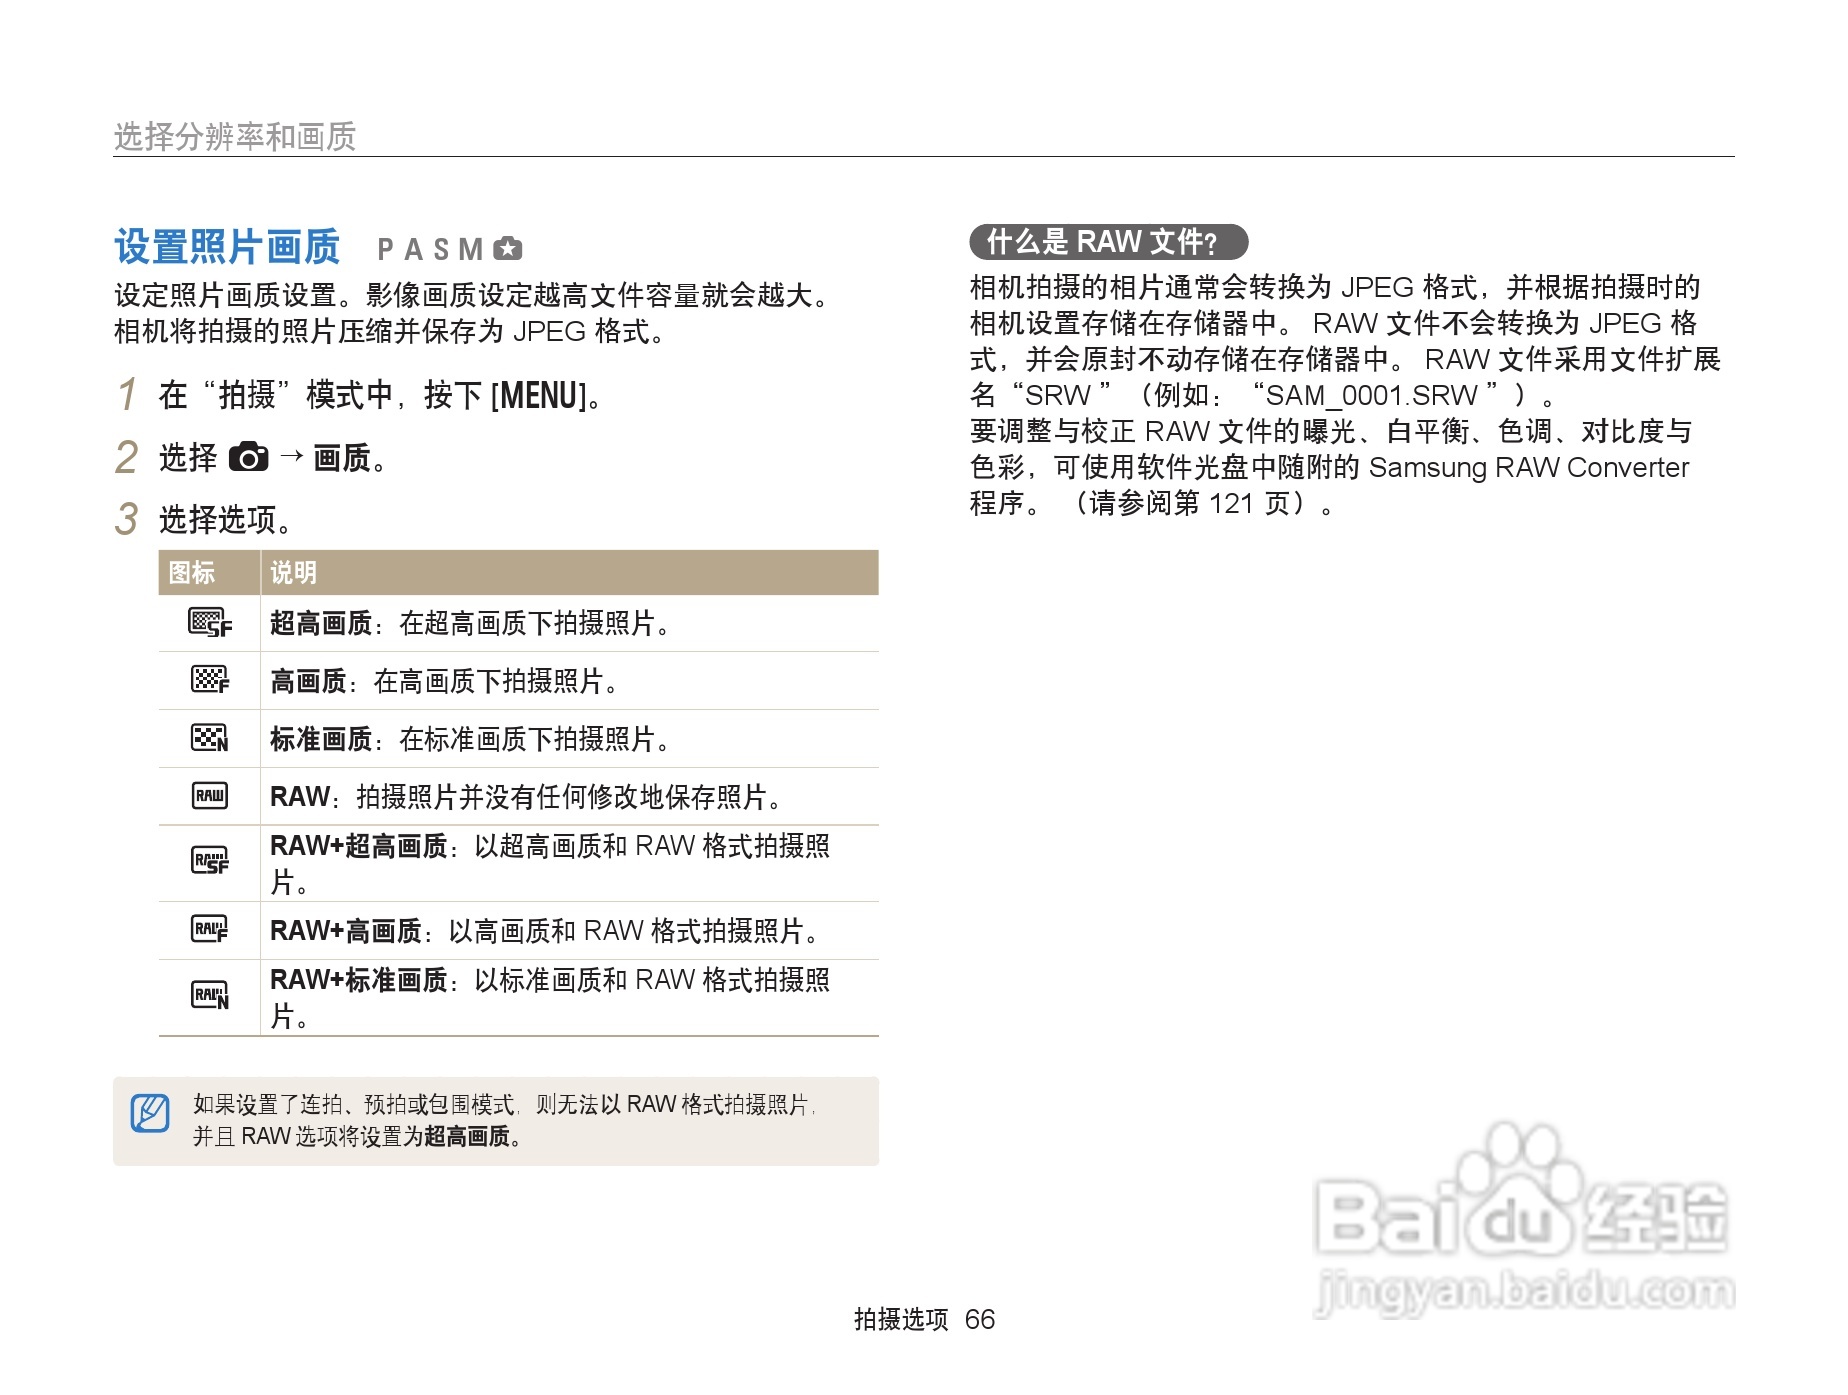The height and width of the screenshot is (1395, 1848).
Task: Click the row text 高画质：在高画质下拍摄照片
Action: pos(445,681)
